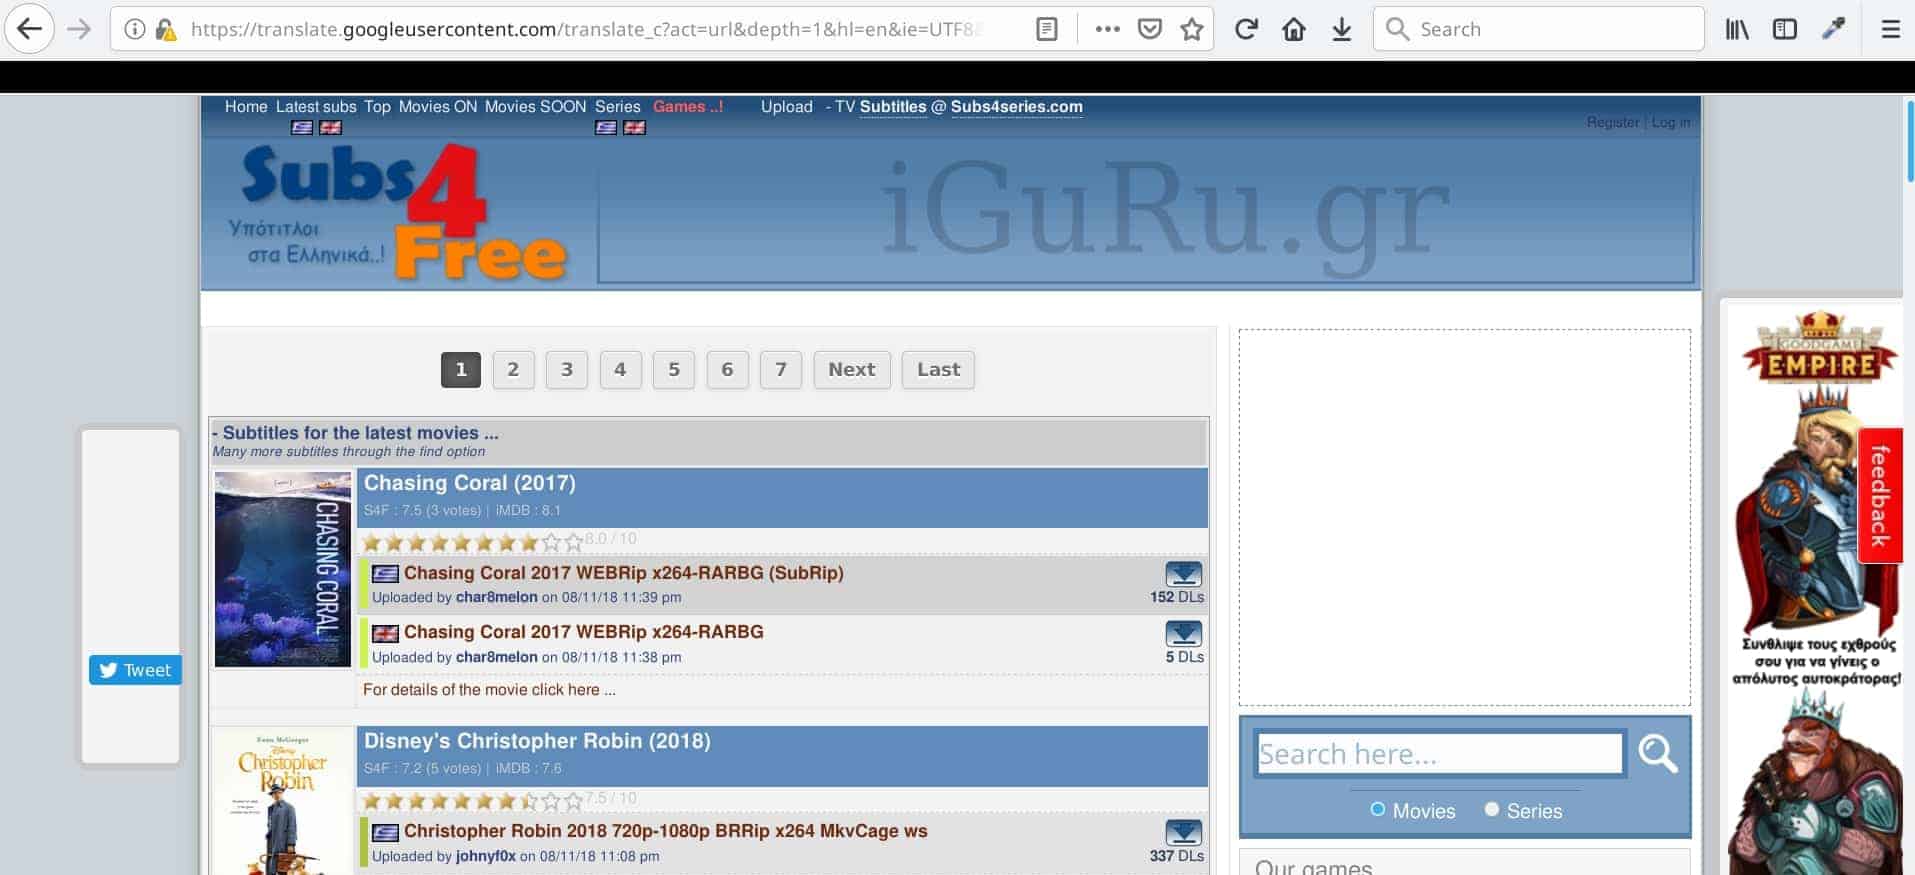The image size is (1915, 875).
Task: Open the Upload menu item
Action: tap(787, 107)
